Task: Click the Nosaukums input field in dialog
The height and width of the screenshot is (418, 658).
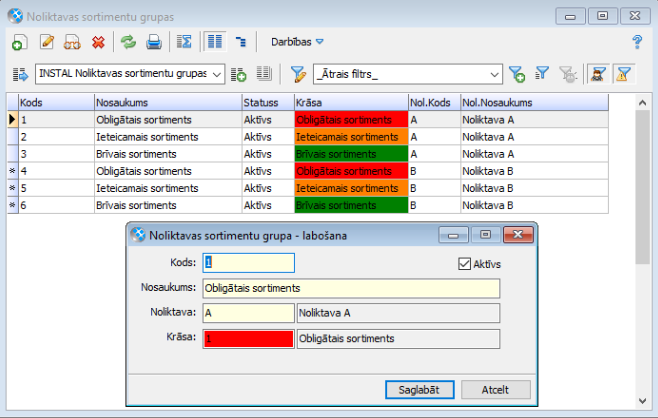Action: click(x=351, y=288)
